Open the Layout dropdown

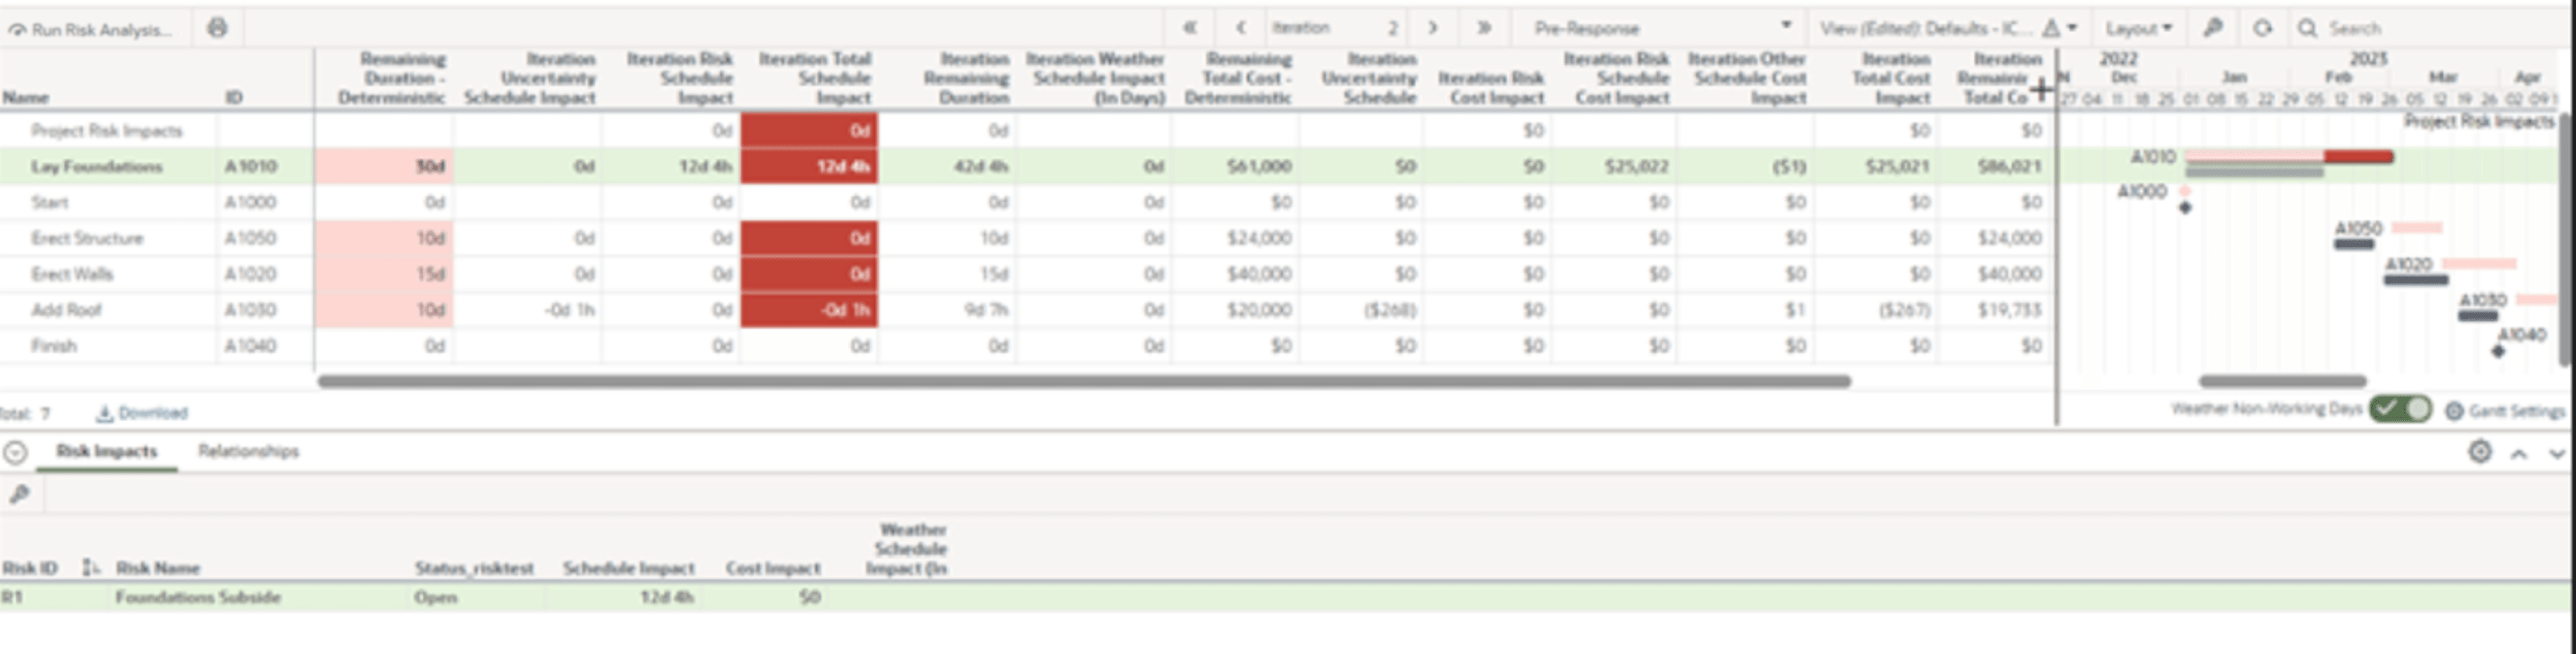click(2138, 28)
